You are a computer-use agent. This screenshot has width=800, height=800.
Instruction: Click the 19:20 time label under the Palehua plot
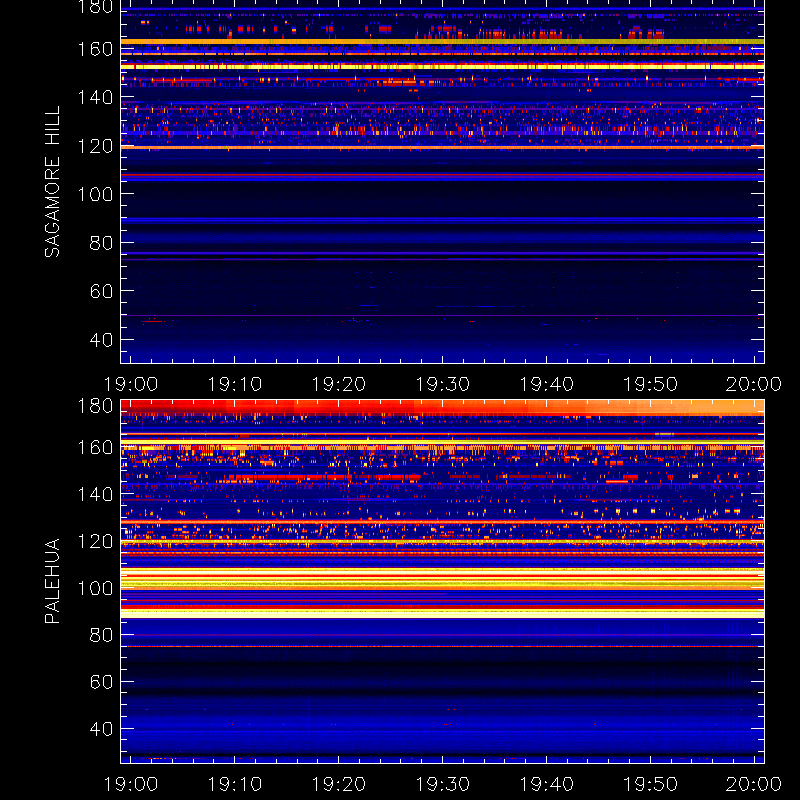(x=339, y=784)
